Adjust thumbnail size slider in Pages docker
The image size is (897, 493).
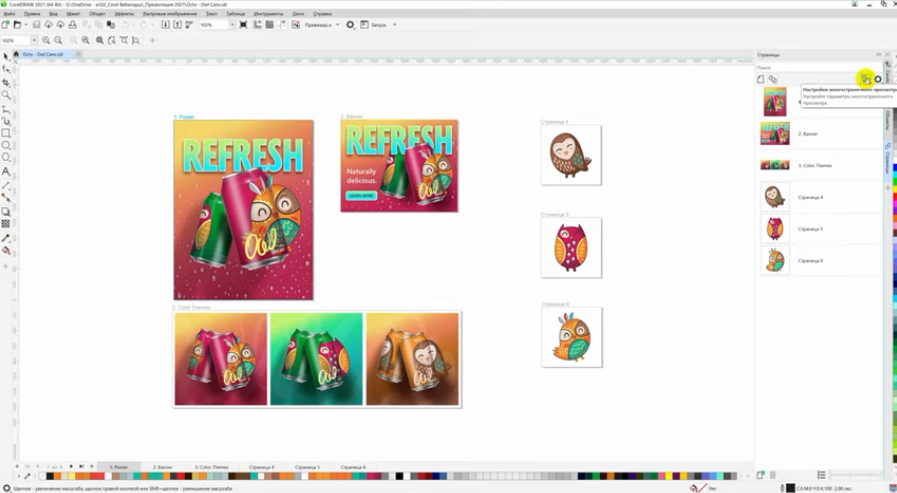855,475
